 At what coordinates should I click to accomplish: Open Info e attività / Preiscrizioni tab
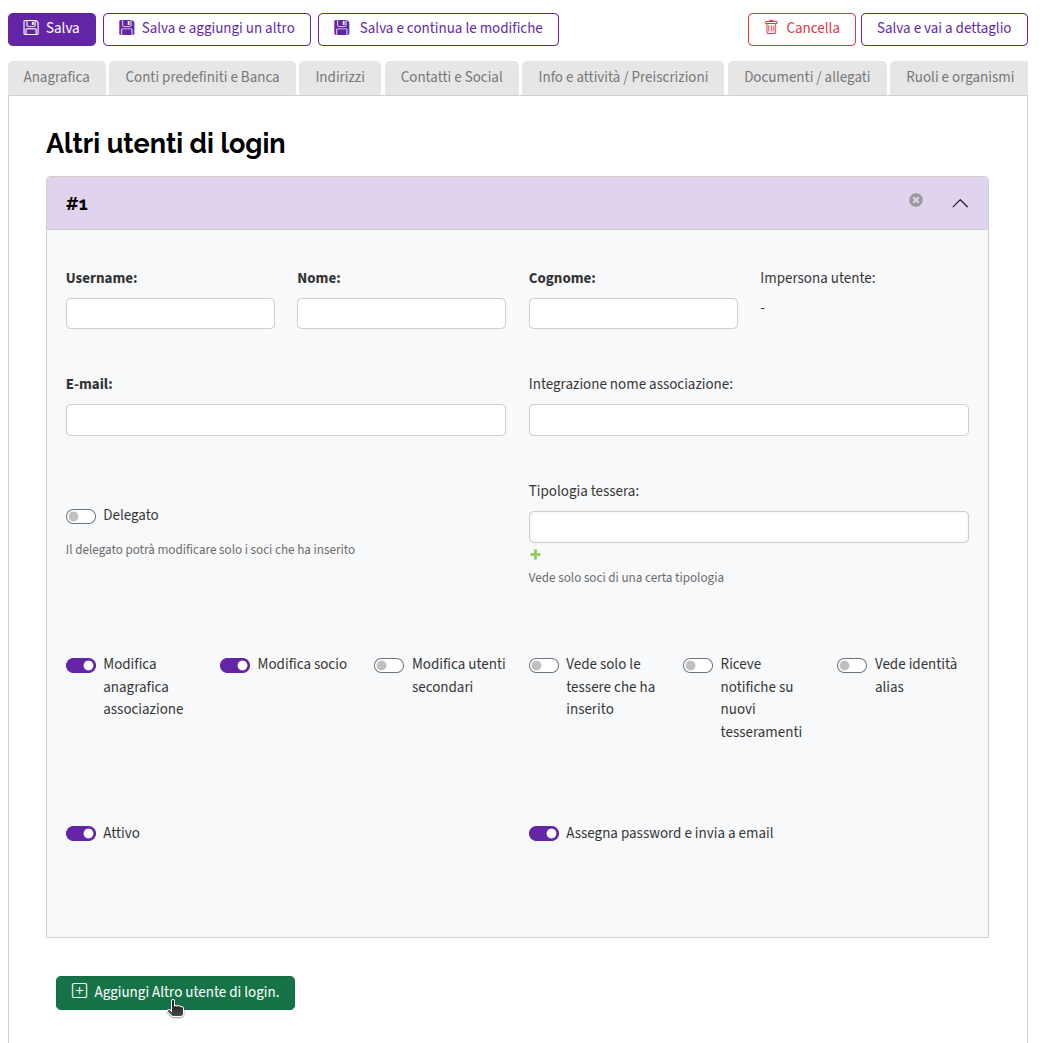(623, 78)
